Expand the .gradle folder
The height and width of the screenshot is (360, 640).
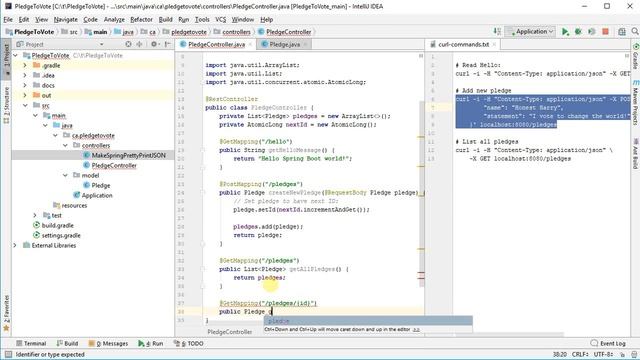[x=25, y=65]
